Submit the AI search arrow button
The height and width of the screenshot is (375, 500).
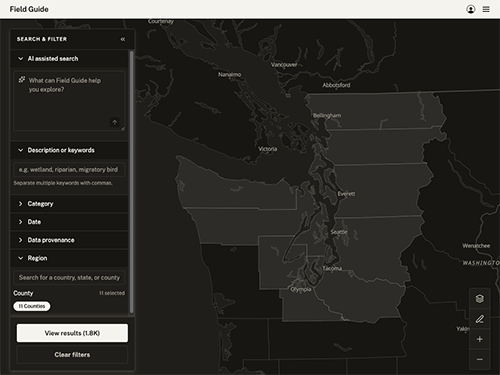(x=114, y=122)
